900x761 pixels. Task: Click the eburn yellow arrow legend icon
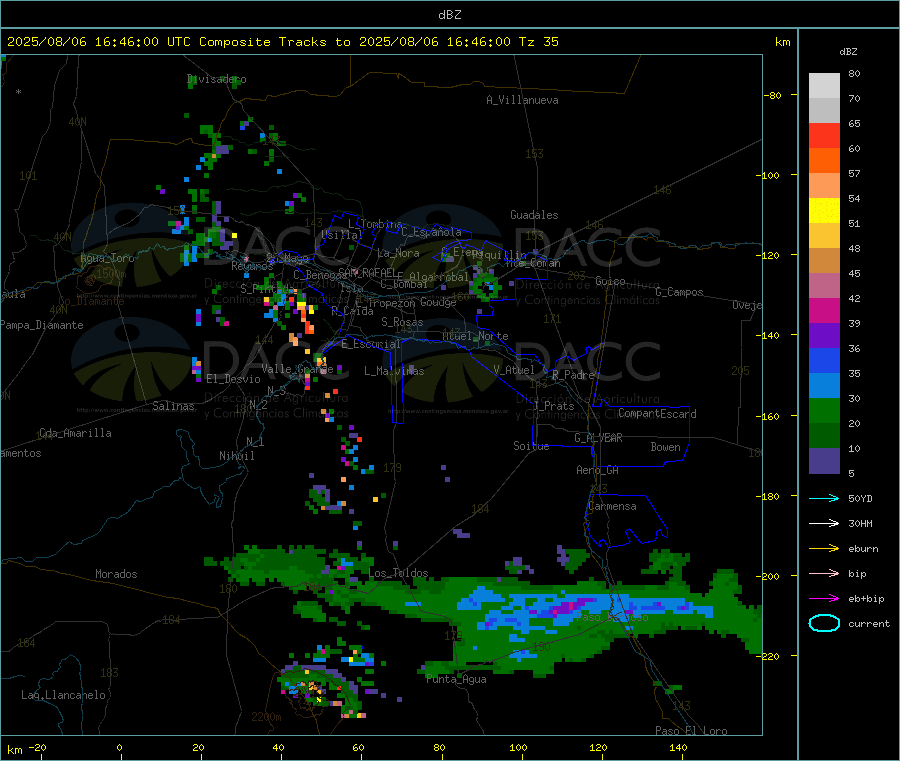click(x=824, y=548)
